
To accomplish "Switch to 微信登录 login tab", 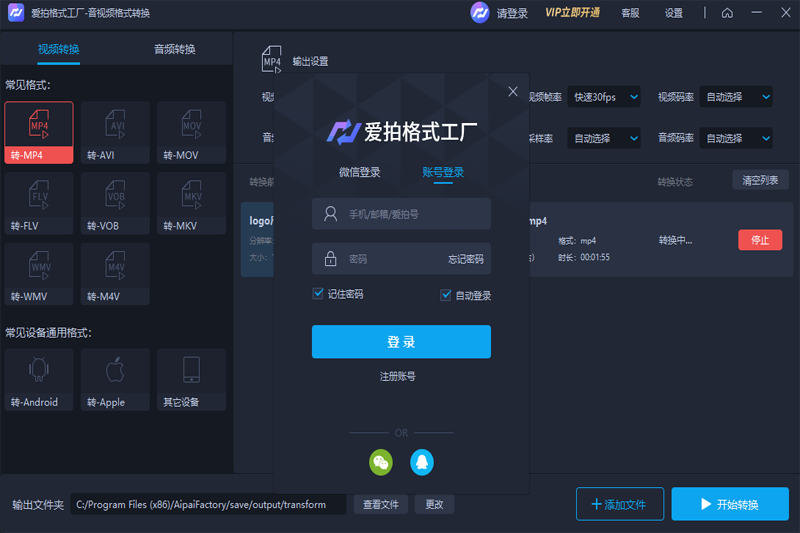I will click(x=360, y=172).
